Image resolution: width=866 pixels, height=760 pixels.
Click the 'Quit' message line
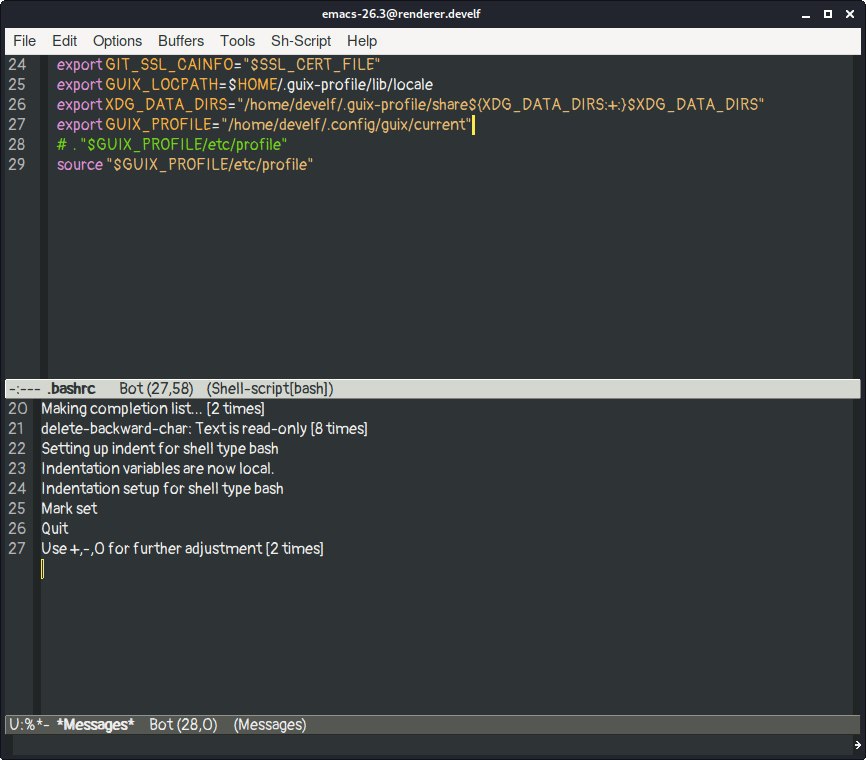click(55, 529)
